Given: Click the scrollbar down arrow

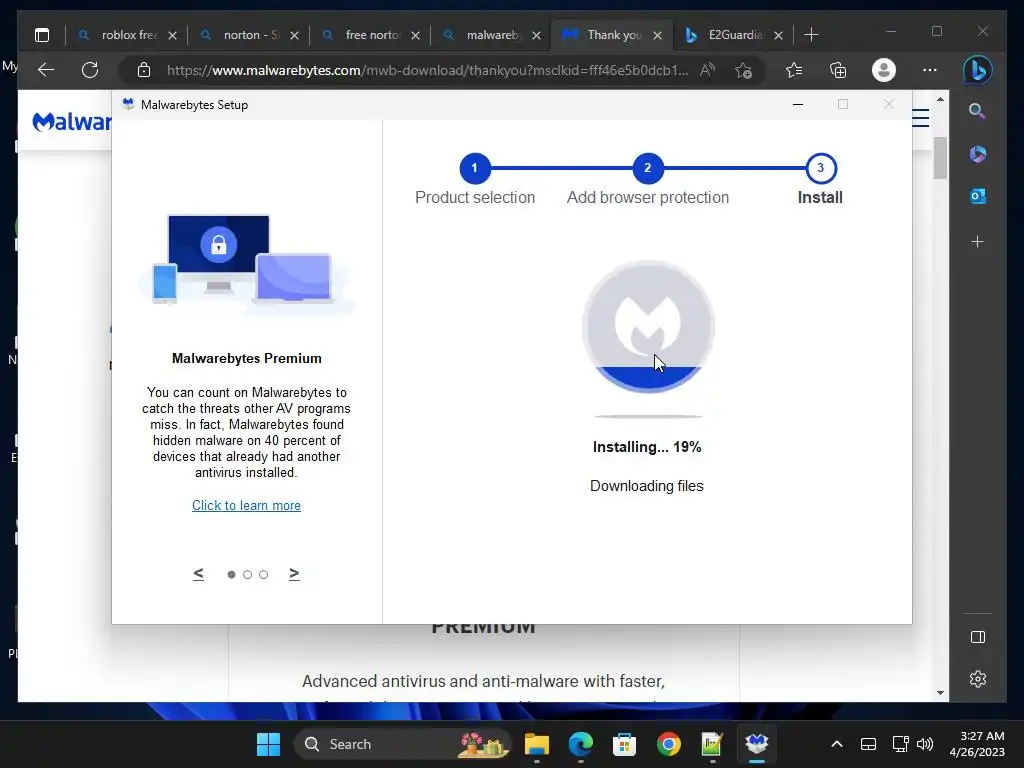Looking at the screenshot, I should [x=940, y=693].
